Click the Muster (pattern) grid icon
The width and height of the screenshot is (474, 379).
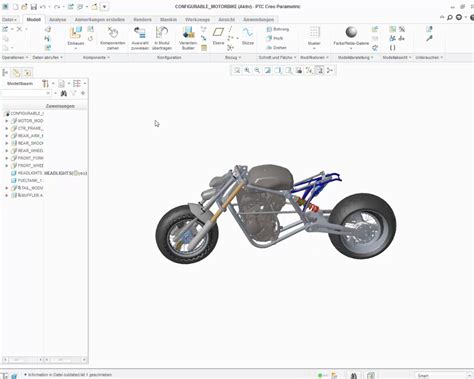pos(314,33)
